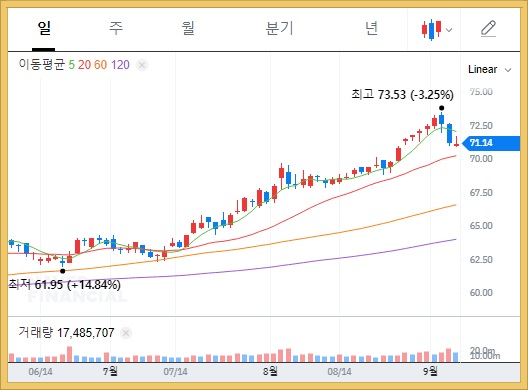Screen dimensions: 528x390
Task: Click the 최저 61.95 low marker label
Action: click(65, 285)
